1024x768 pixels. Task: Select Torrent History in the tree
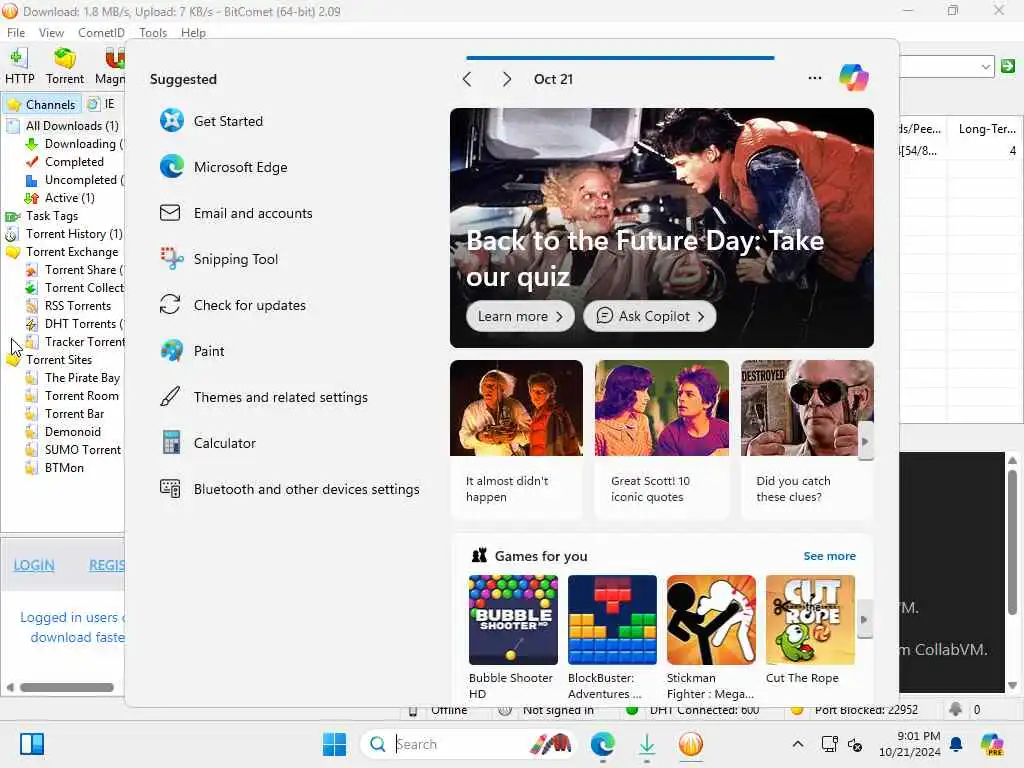click(x=74, y=234)
